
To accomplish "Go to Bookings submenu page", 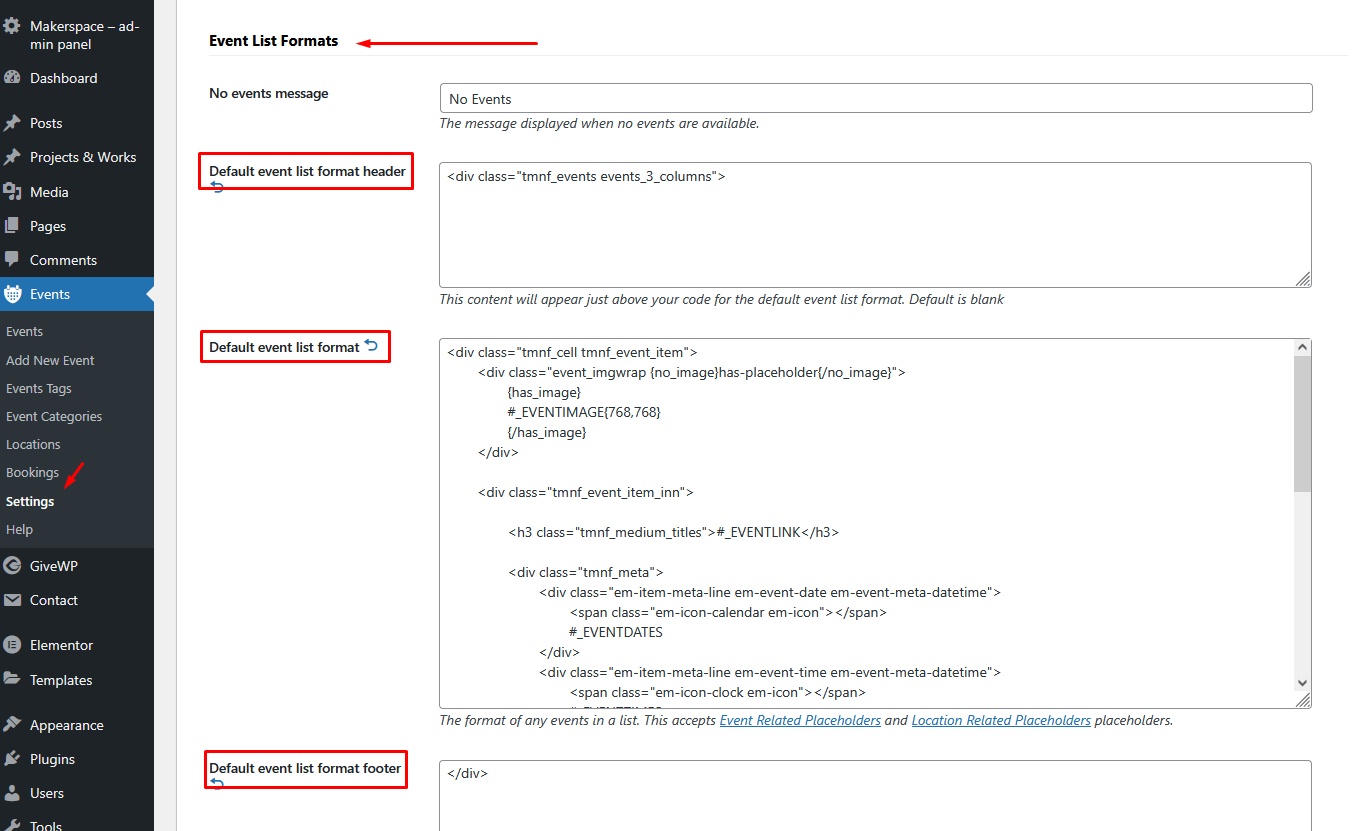I will tap(32, 472).
